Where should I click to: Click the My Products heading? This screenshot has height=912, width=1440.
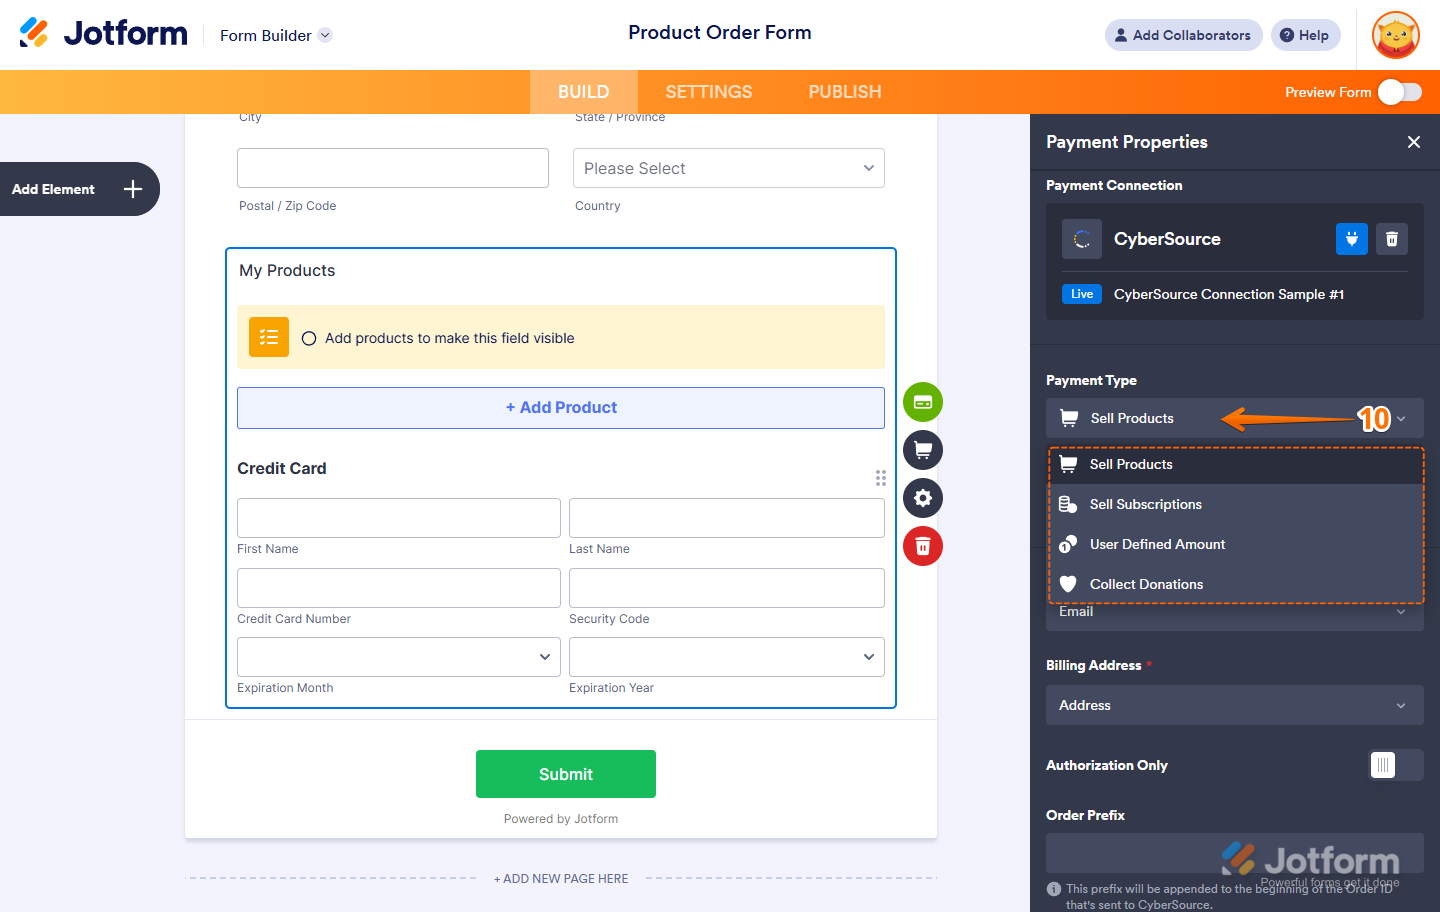tap(287, 271)
